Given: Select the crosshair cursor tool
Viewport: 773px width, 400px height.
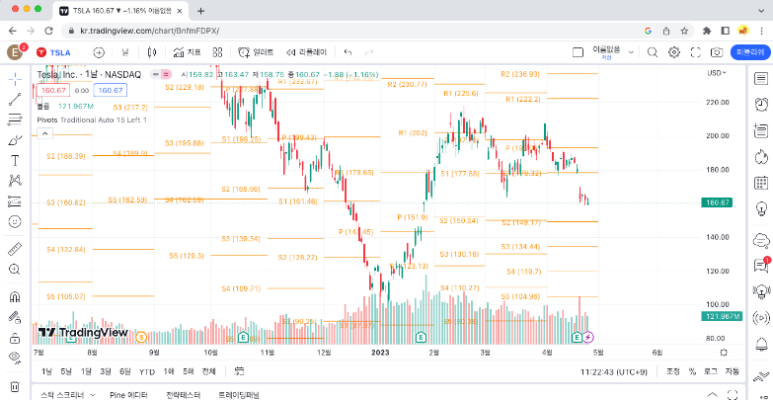Looking at the screenshot, I should [15, 78].
